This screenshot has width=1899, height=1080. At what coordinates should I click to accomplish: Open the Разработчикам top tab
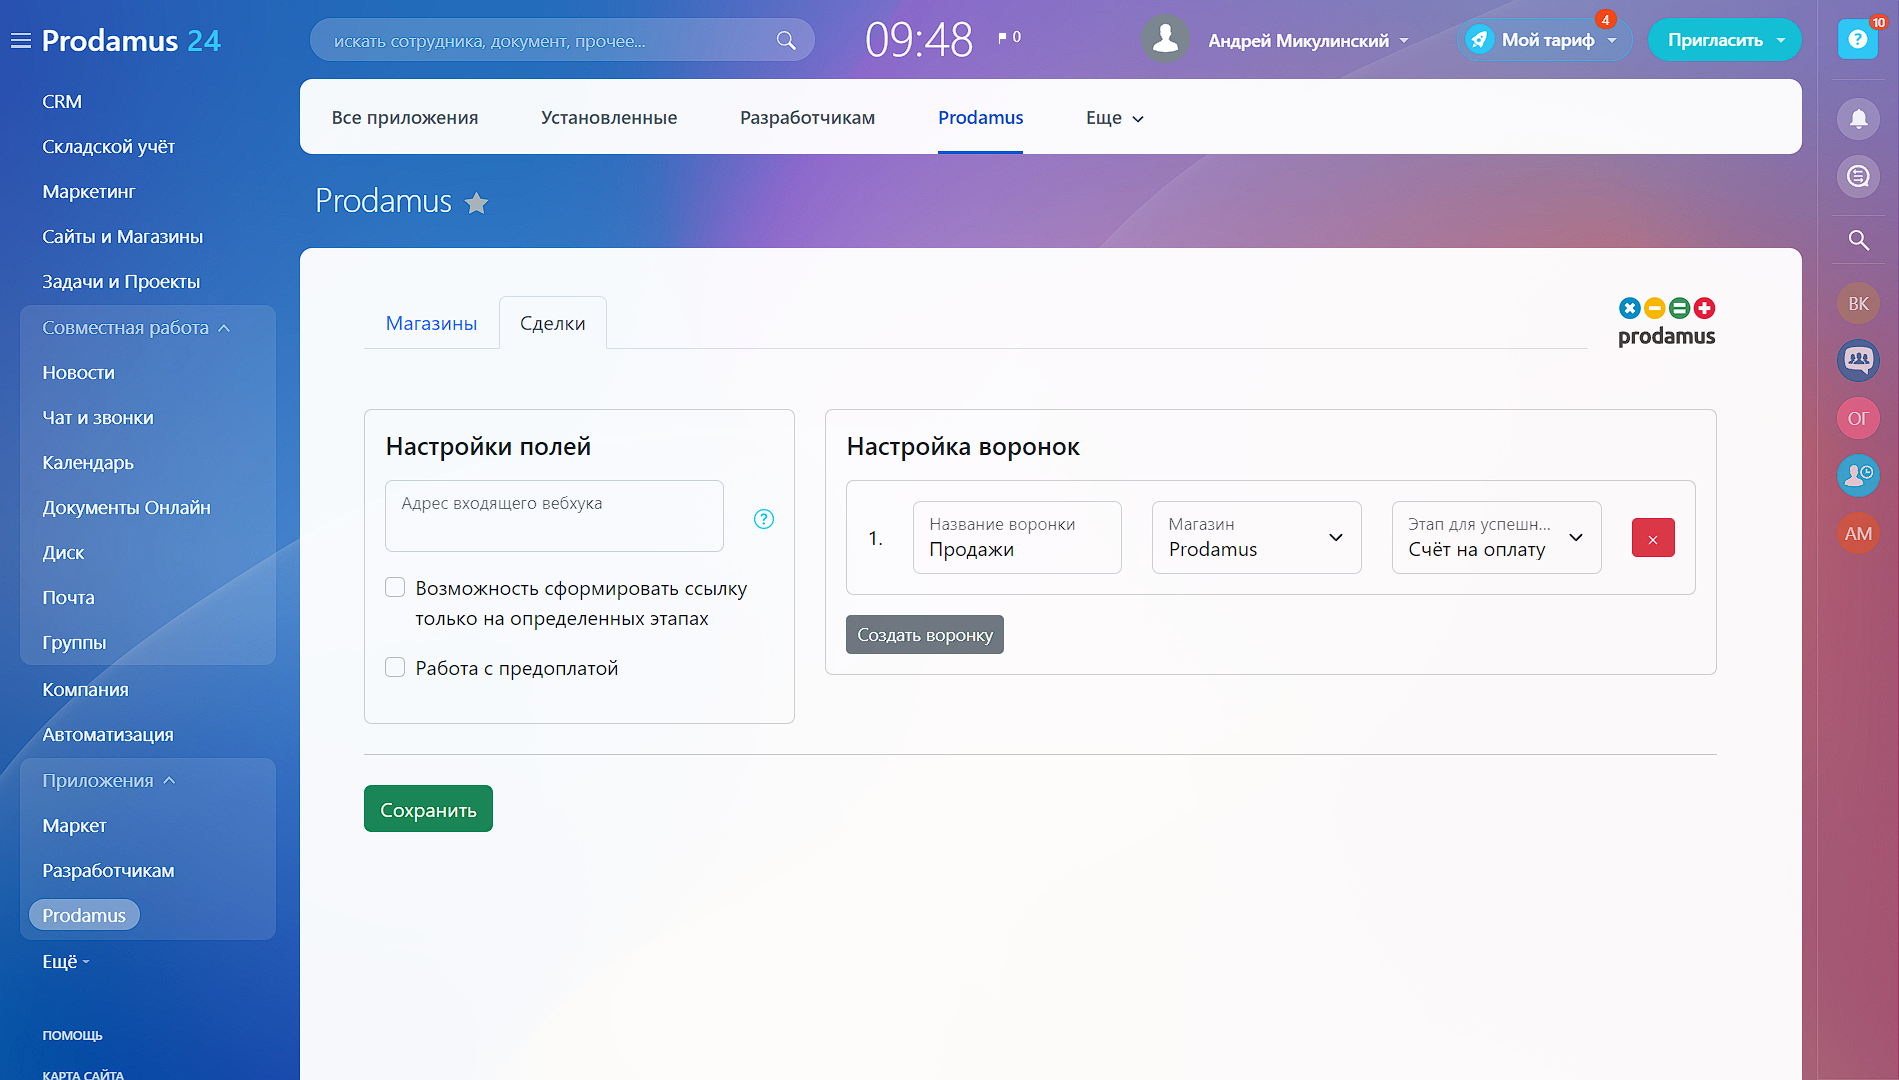point(807,118)
